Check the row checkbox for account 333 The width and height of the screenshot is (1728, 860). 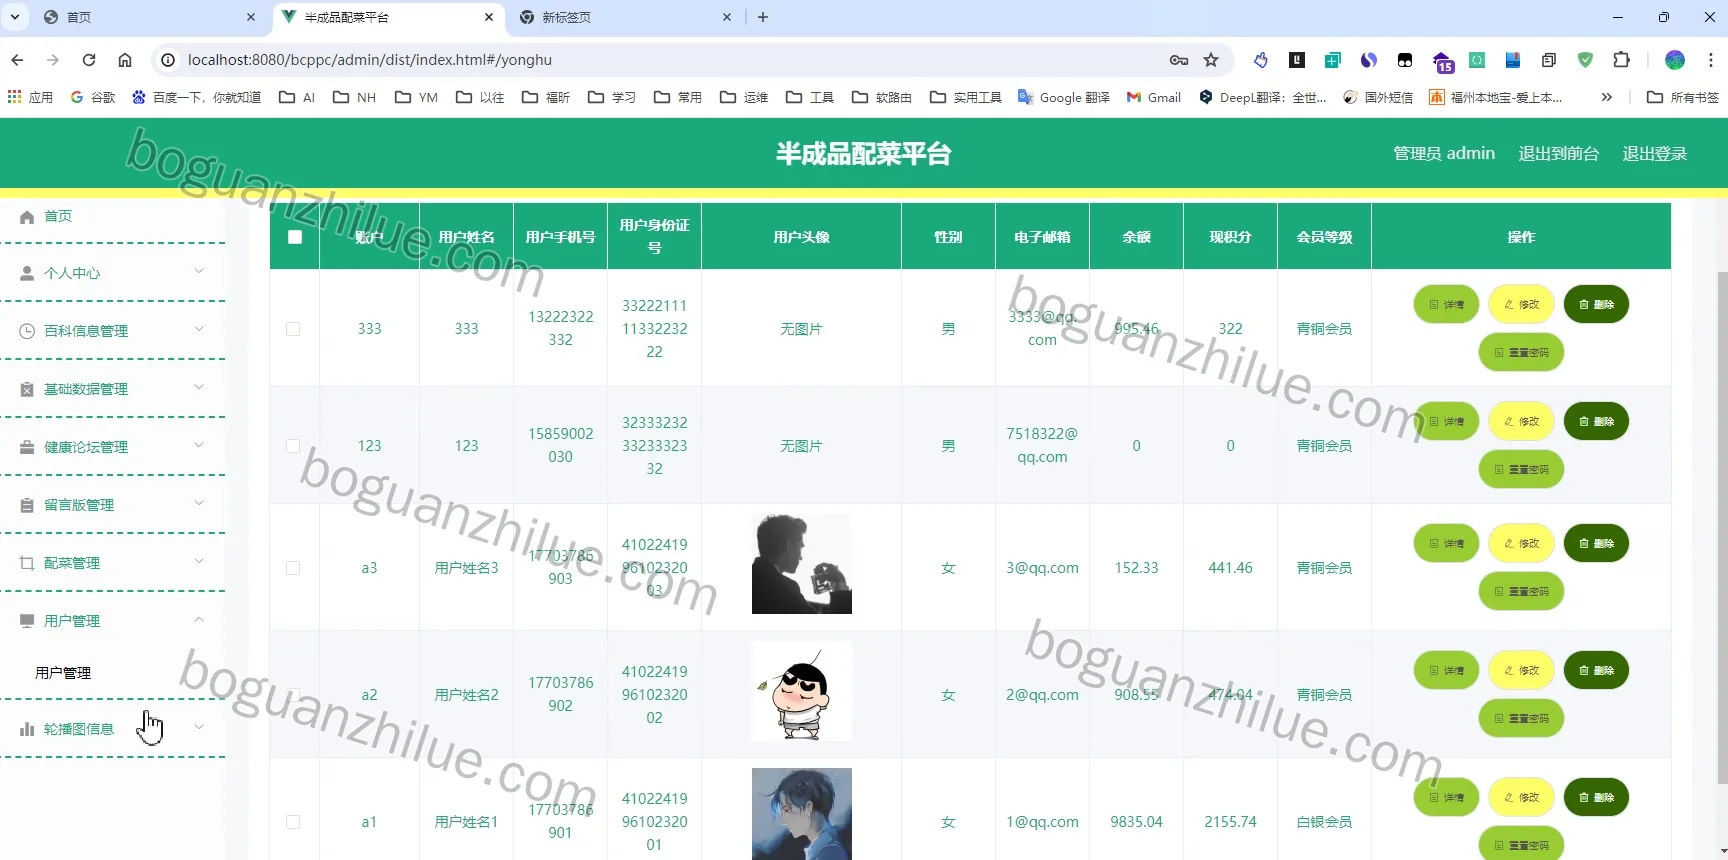click(x=293, y=329)
